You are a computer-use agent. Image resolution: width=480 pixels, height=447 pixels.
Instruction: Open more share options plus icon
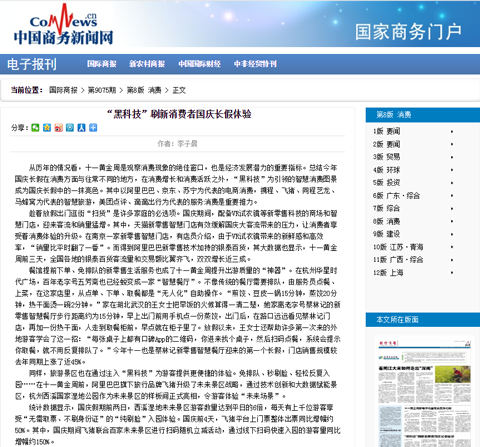(x=93, y=128)
